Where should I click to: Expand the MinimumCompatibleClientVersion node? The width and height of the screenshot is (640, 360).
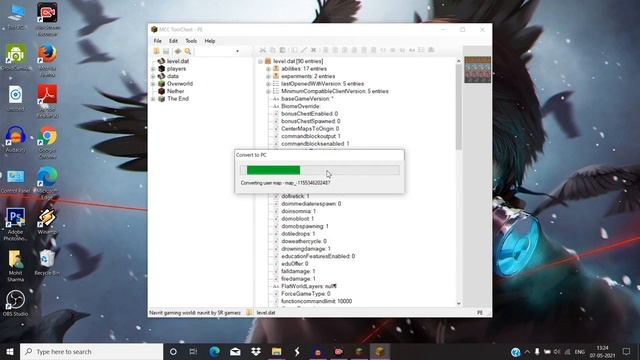pyautogui.click(x=268, y=91)
